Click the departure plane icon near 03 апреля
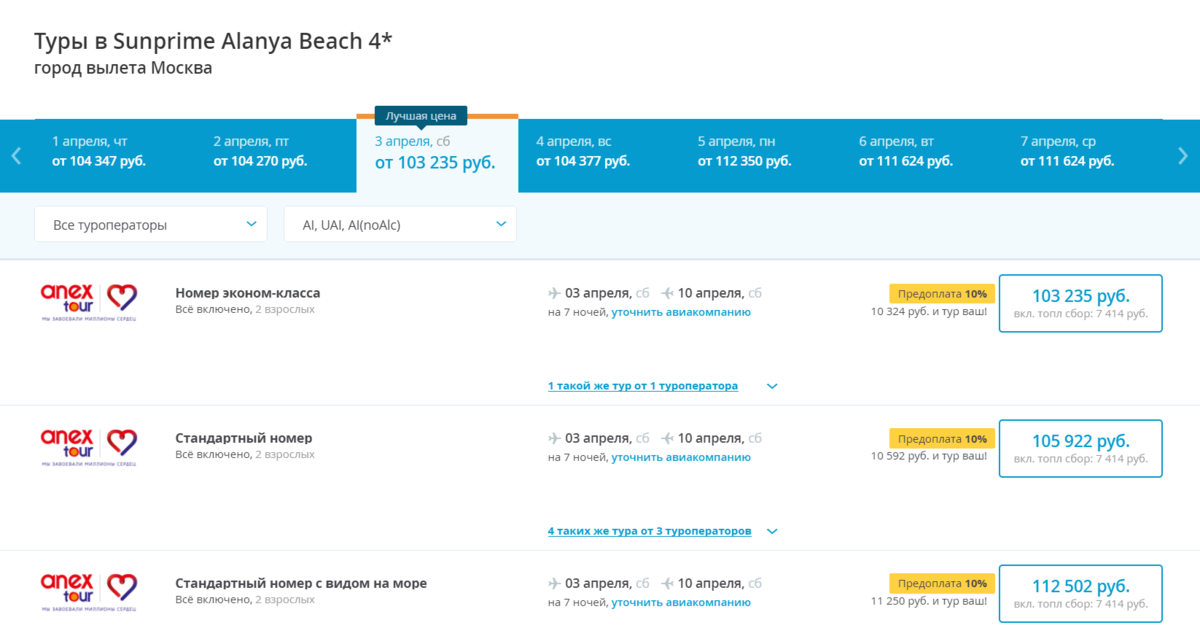 [554, 293]
